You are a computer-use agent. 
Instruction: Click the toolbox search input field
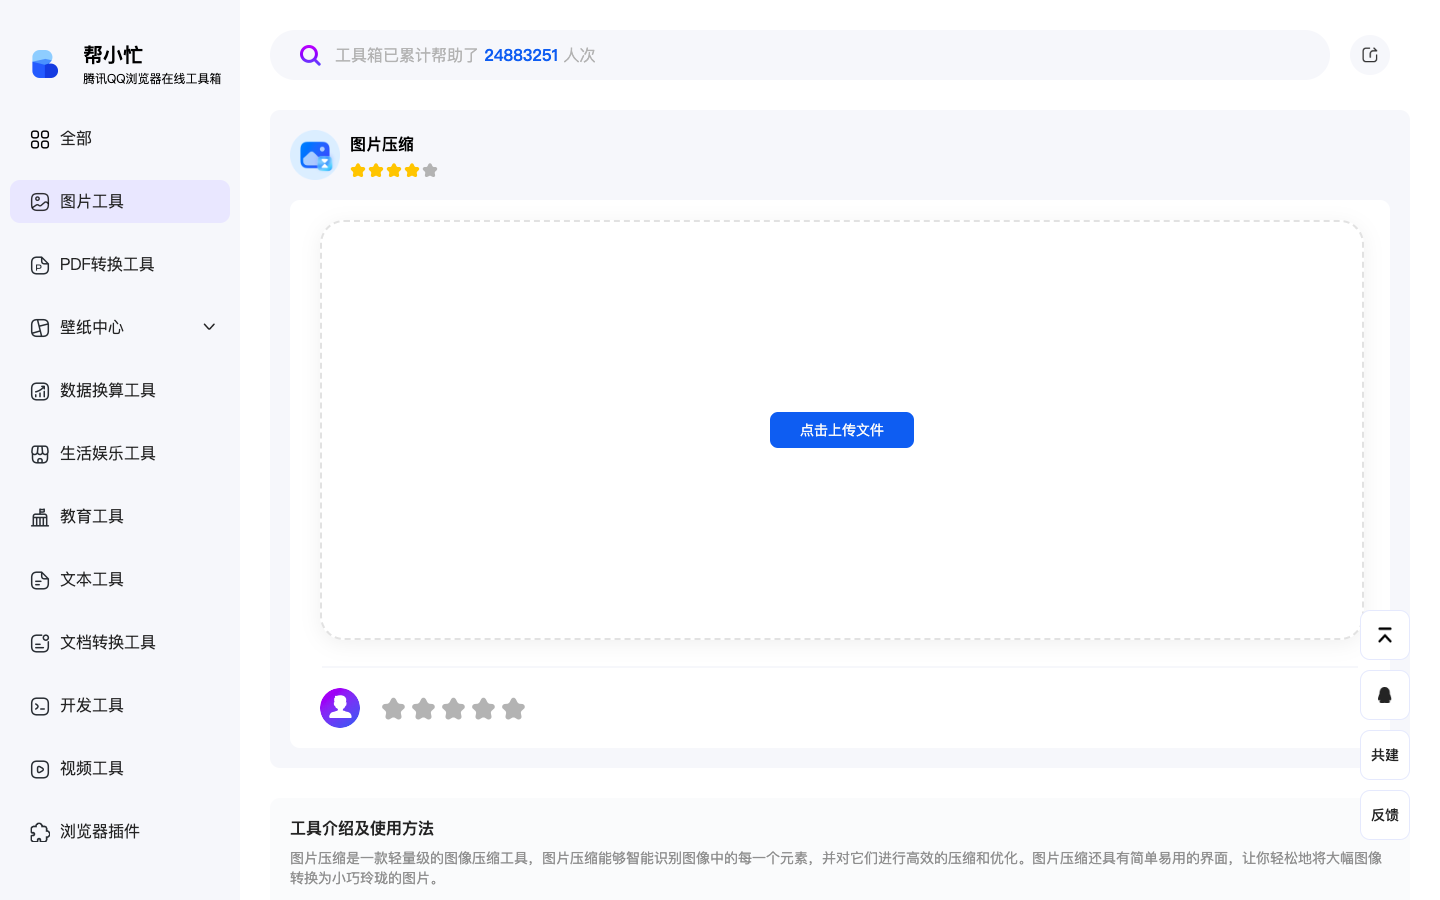800,55
